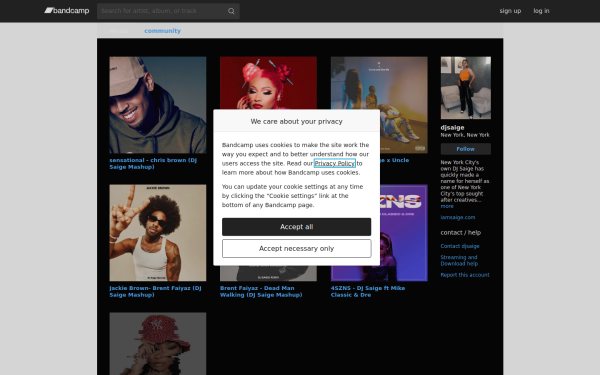The image size is (600, 375).
Task: Open the Privacy Policy link
Action: click(x=335, y=163)
